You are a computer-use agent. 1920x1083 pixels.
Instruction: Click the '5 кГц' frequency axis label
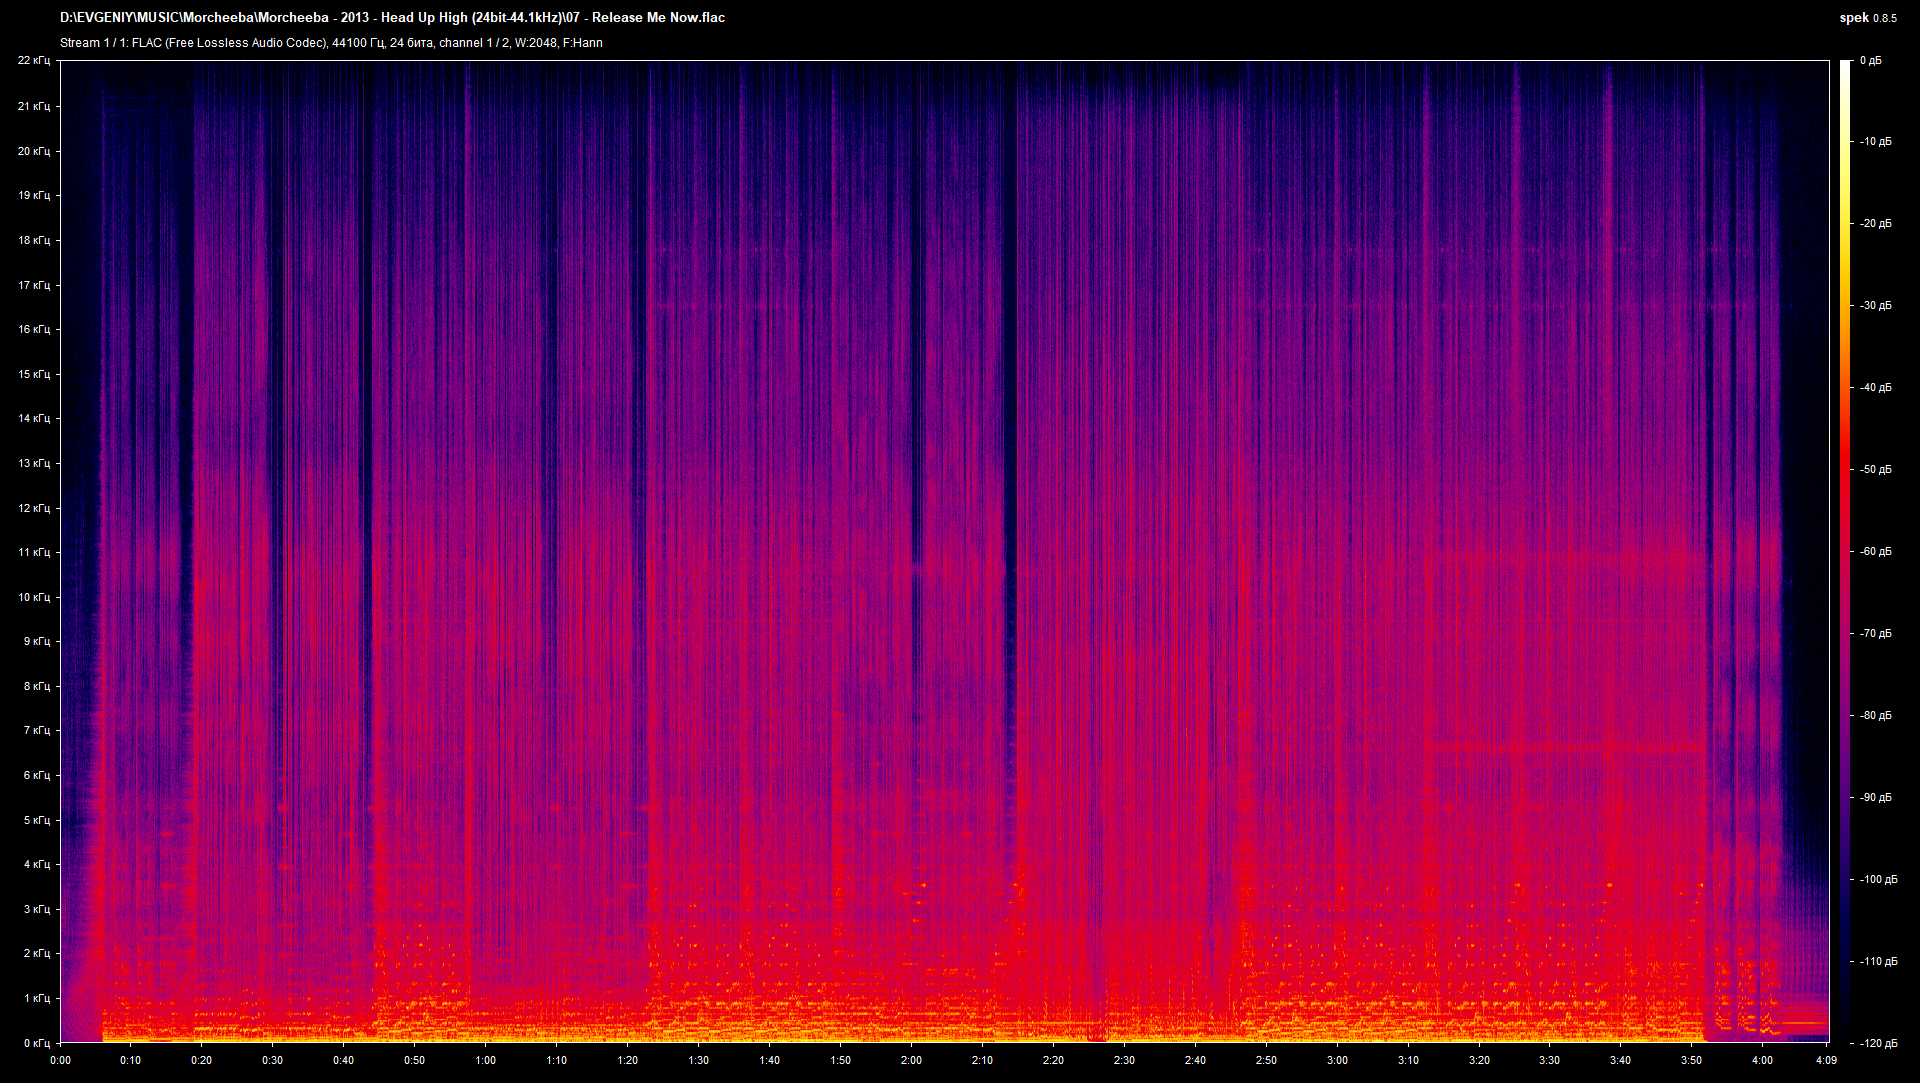pyautogui.click(x=37, y=820)
